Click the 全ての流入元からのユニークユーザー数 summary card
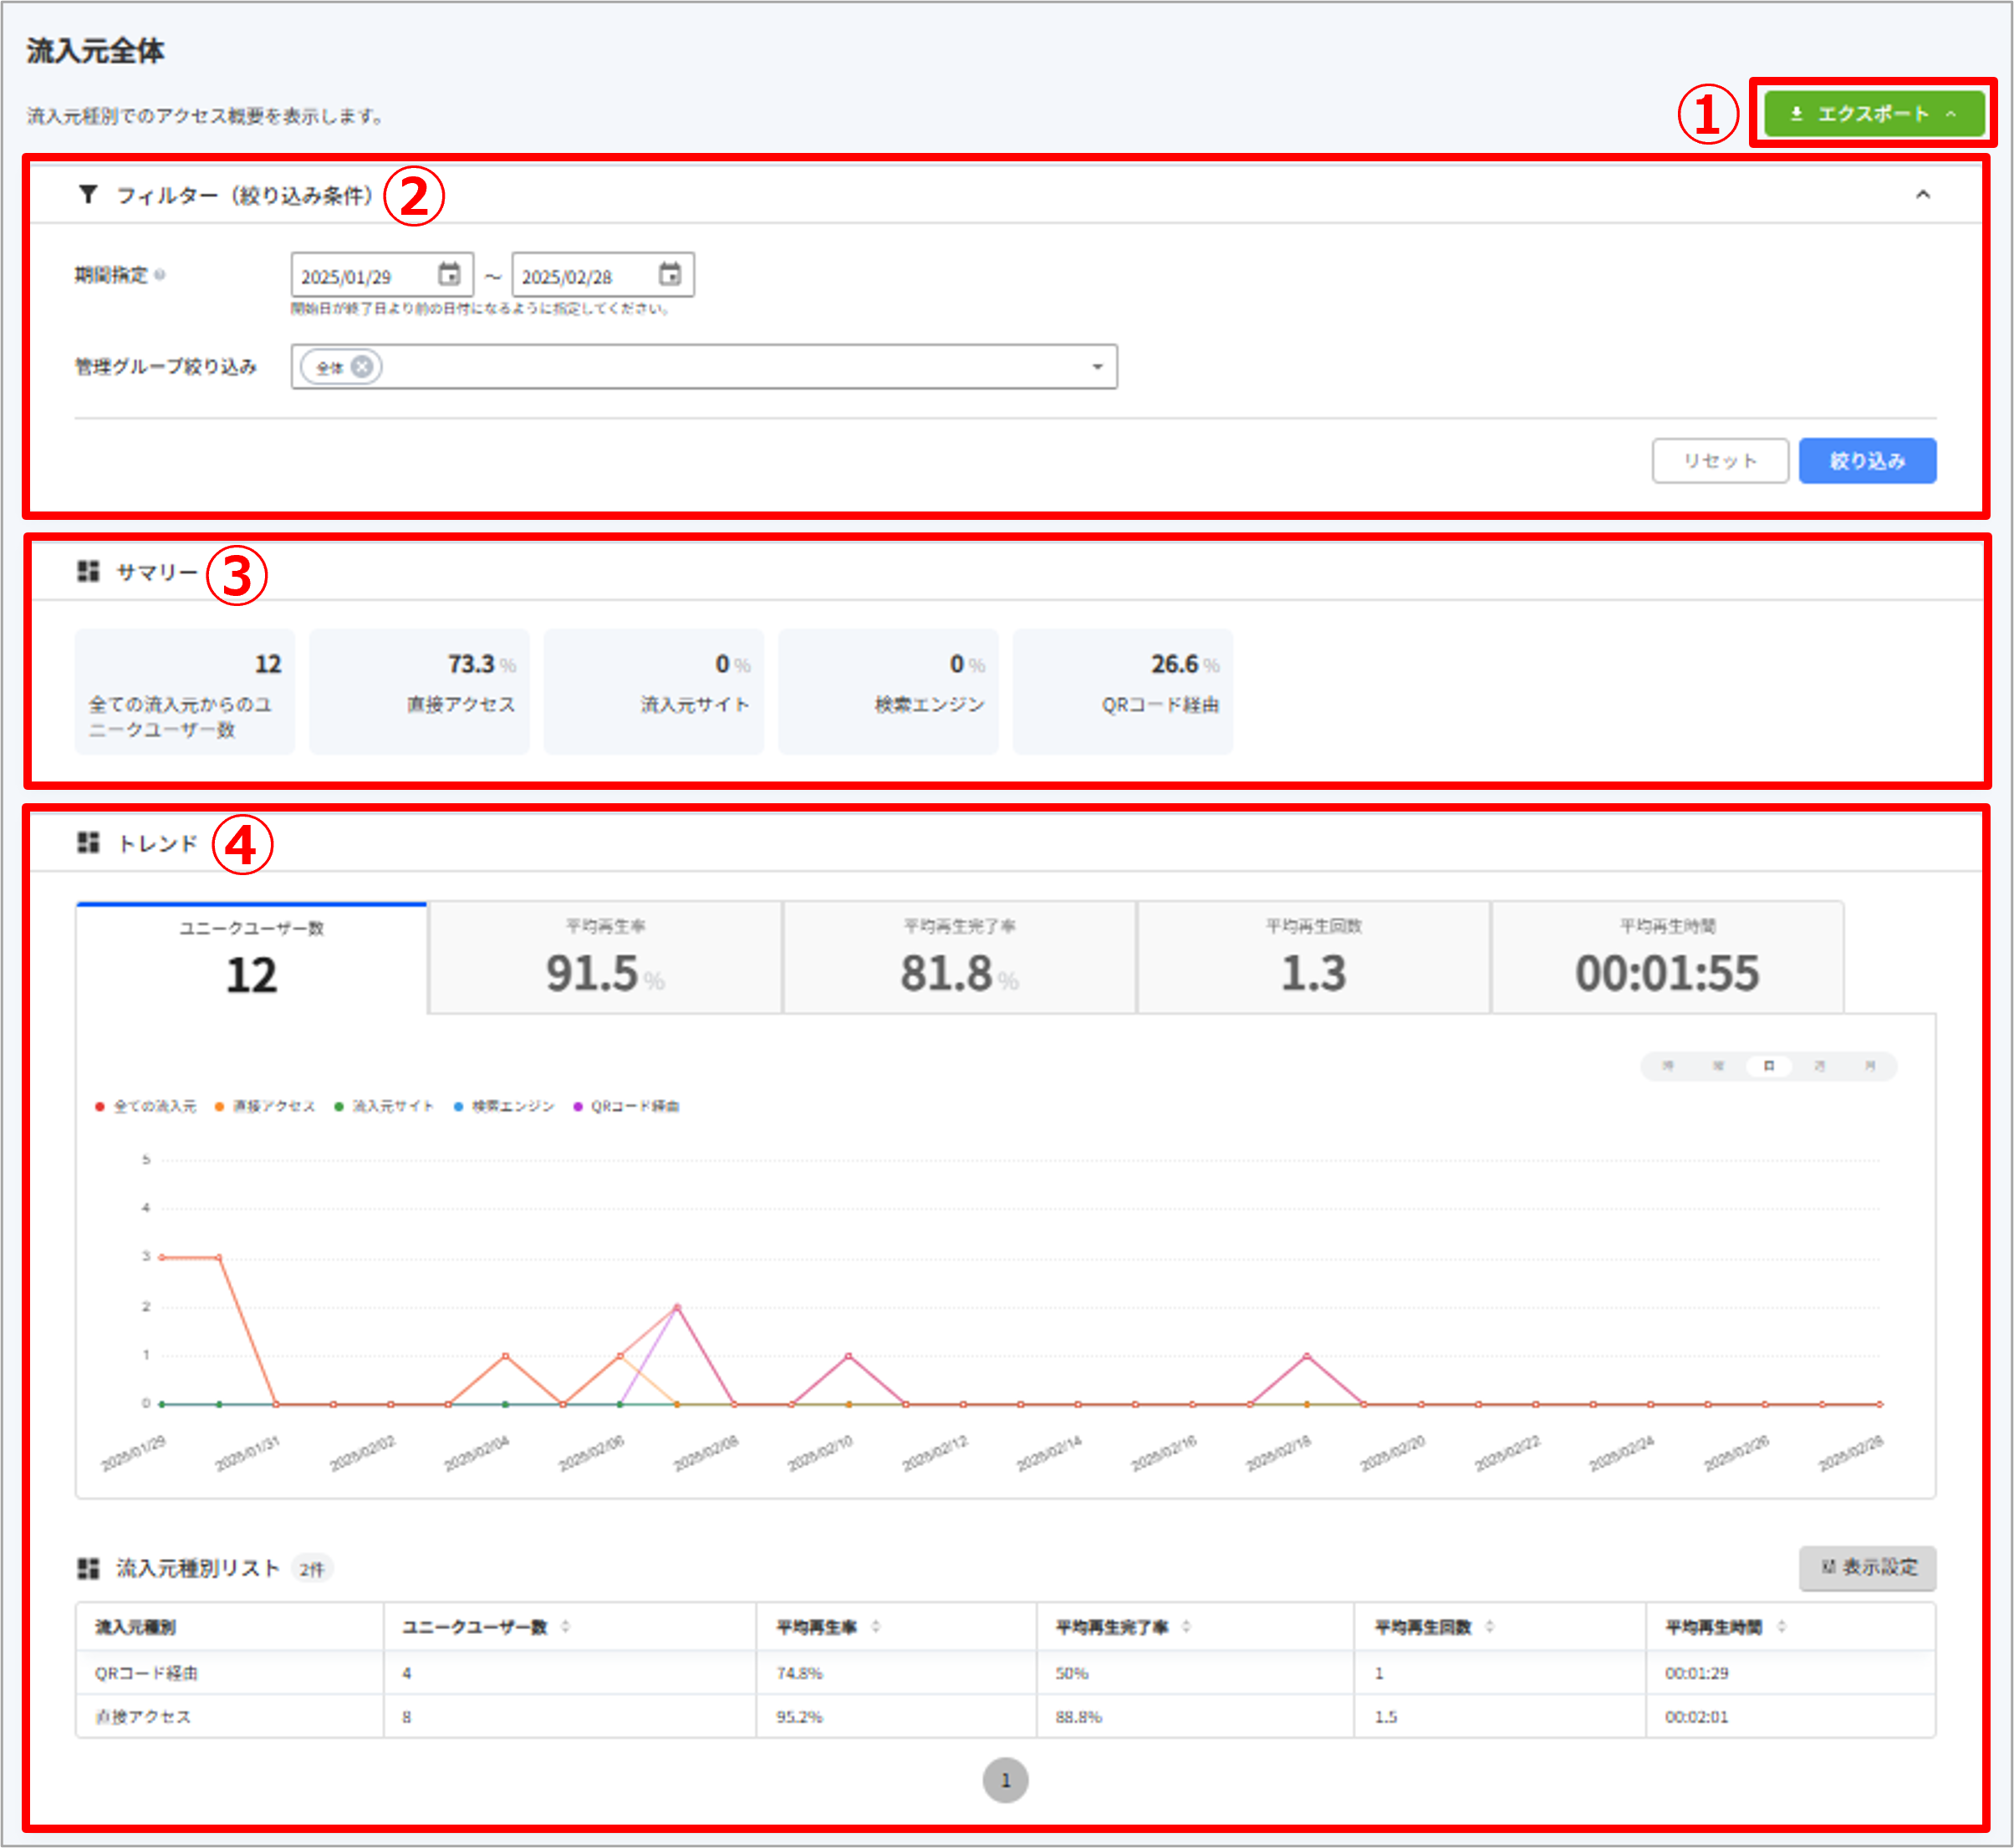Screen dimensions: 2014x1848 point(185,691)
